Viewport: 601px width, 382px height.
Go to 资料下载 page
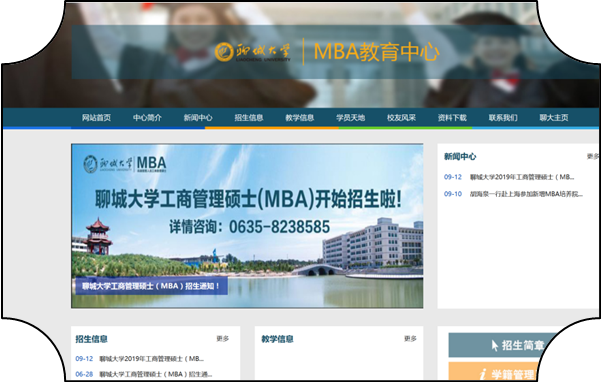[x=452, y=118]
